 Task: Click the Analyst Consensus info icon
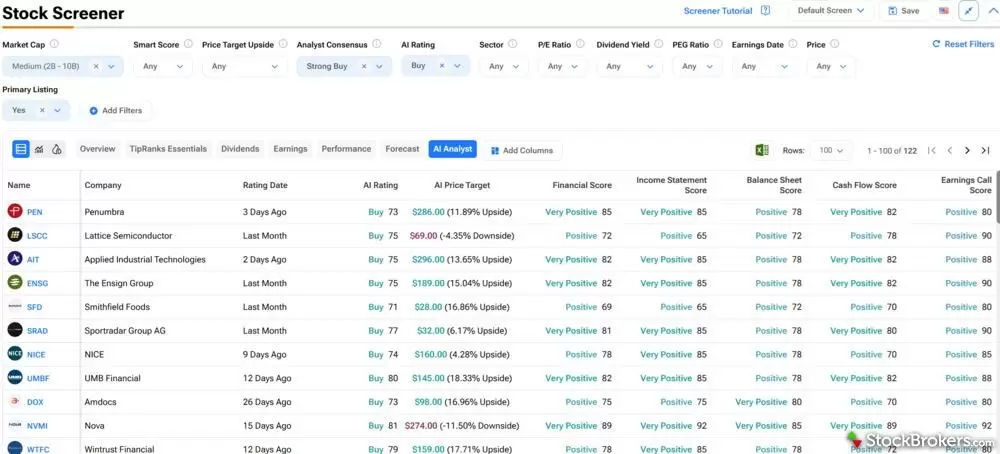pyautogui.click(x=377, y=44)
